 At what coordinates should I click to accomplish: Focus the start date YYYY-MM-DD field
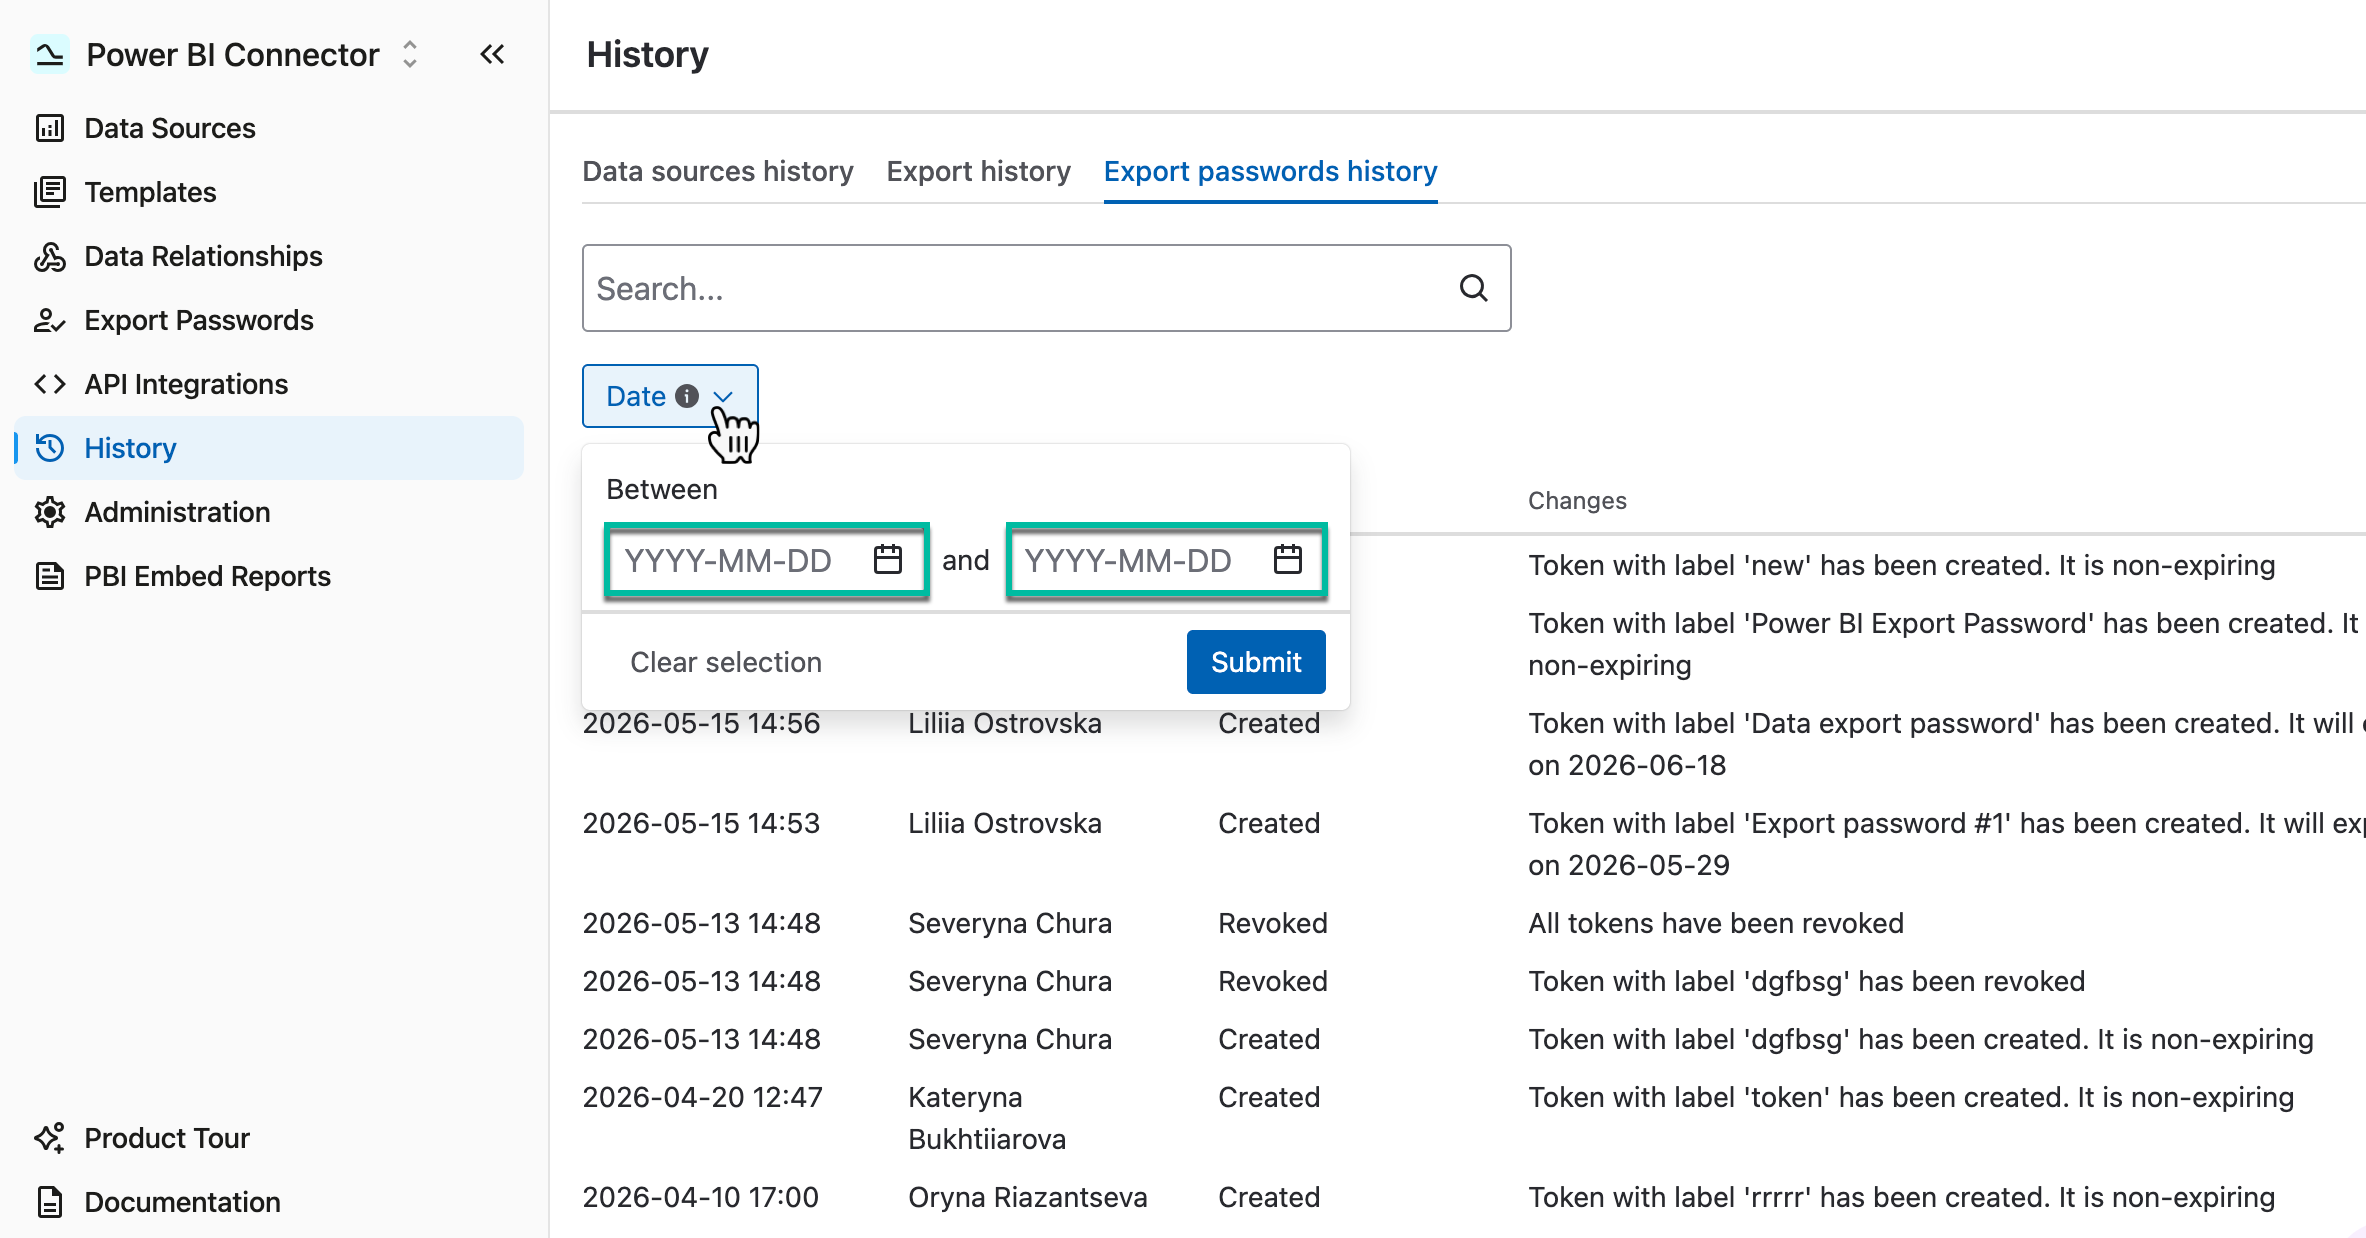[767, 560]
